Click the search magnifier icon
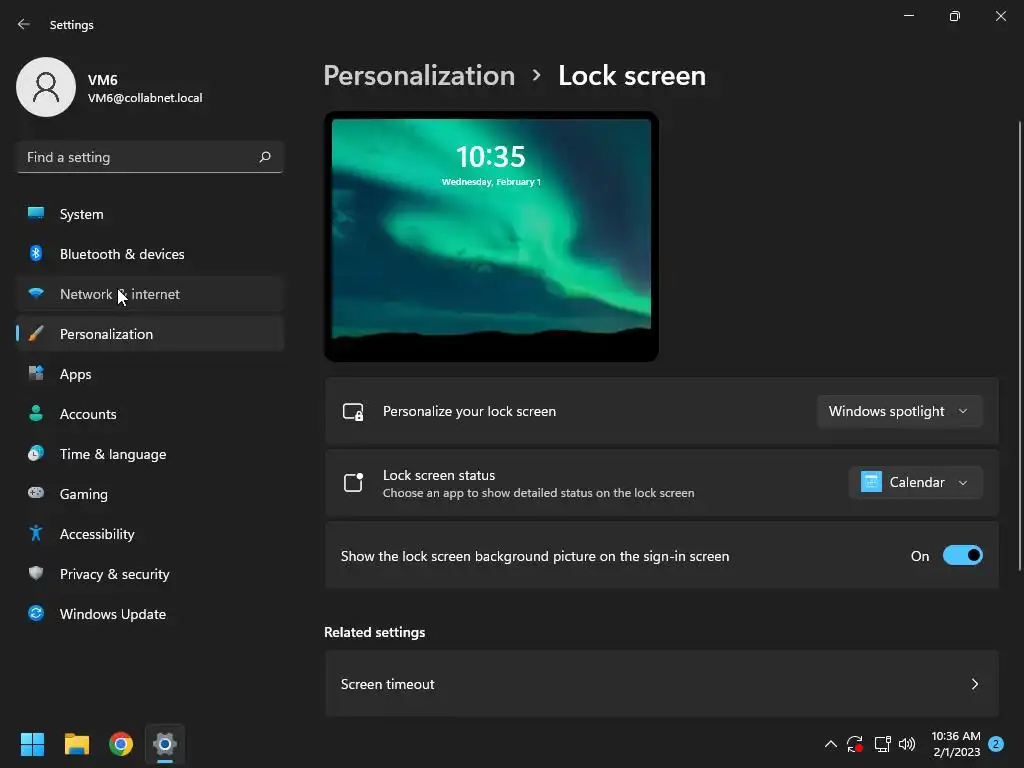 click(x=264, y=157)
